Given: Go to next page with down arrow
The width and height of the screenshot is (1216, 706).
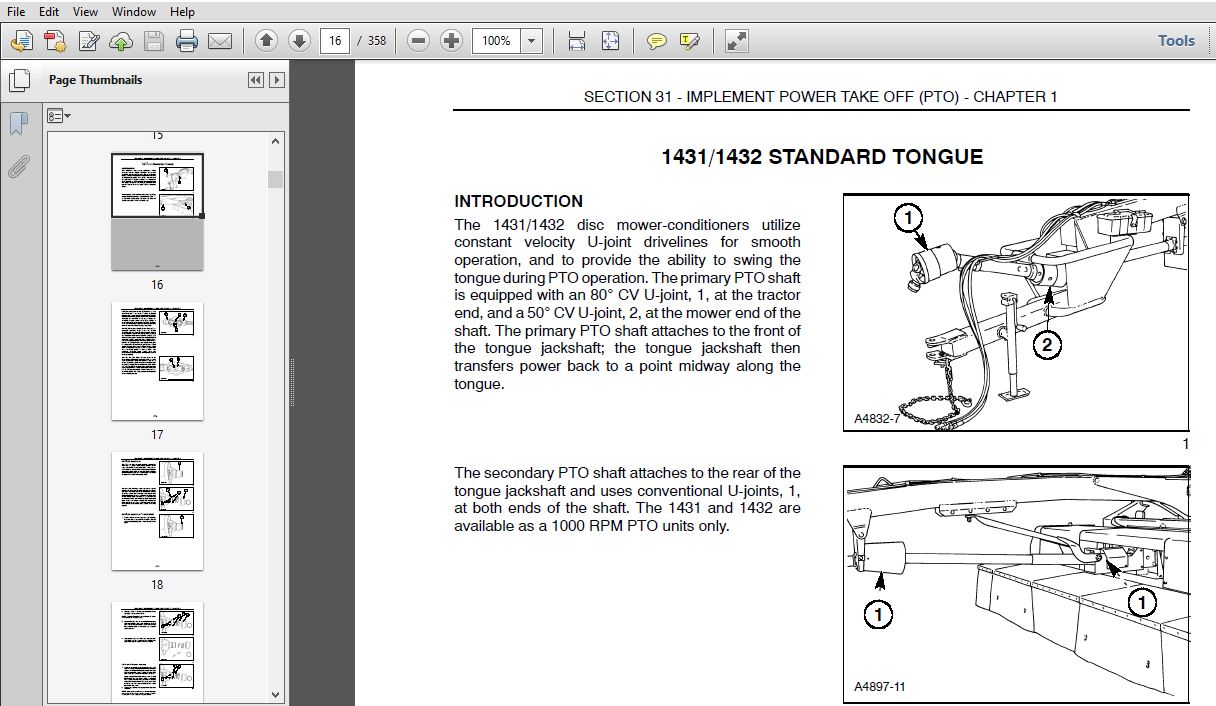Looking at the screenshot, I should [x=298, y=41].
